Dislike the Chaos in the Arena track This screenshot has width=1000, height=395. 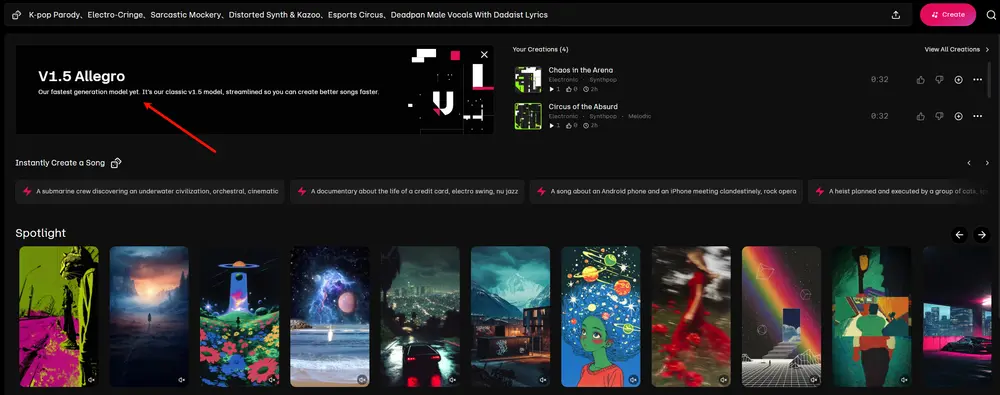[939, 80]
